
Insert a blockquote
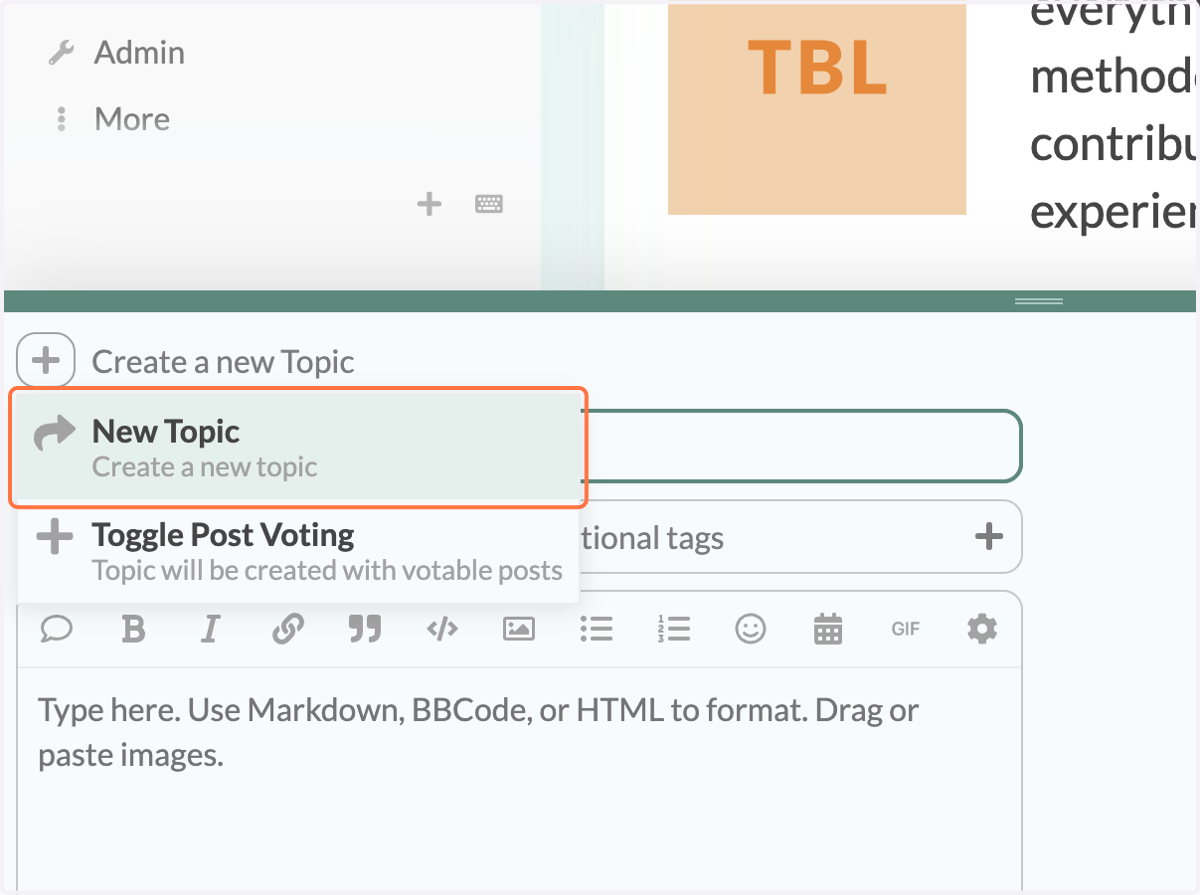[365, 629]
